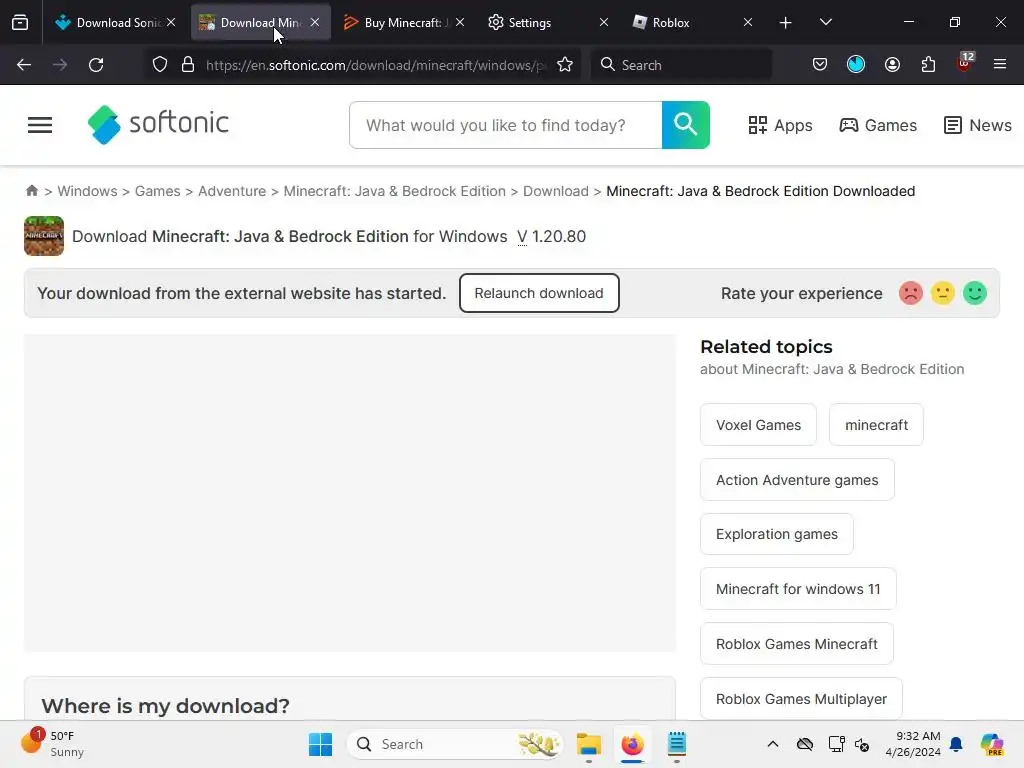Click the Firefox toolbar Search box
The image size is (1024, 768).
681,65
